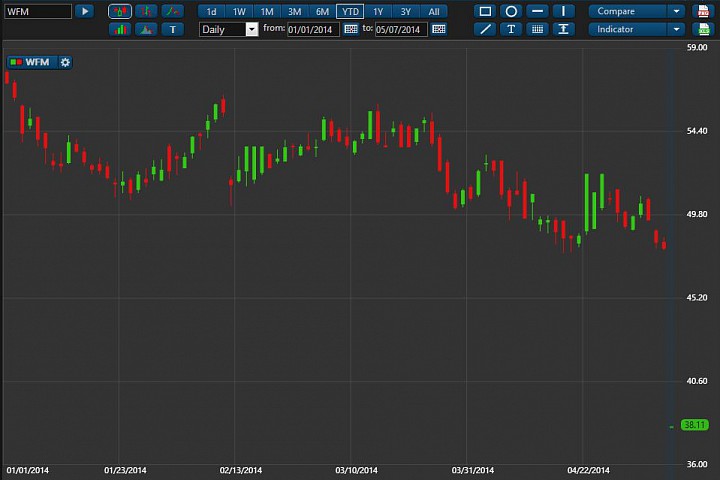The width and height of the screenshot is (720, 480).
Task: Click the 04/22/2014 date axis label
Action: point(588,470)
